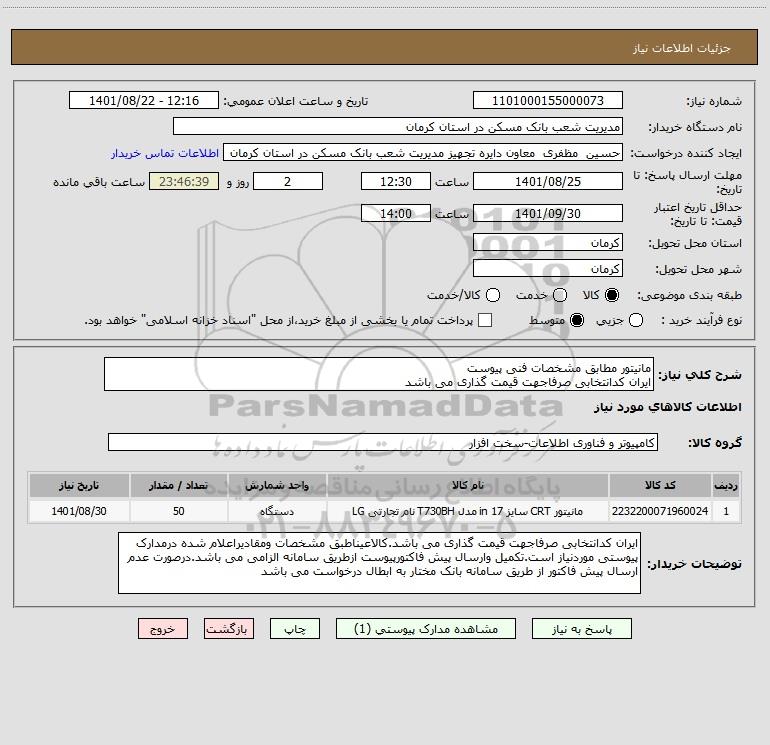The image size is (770, 745).
Task: Click the شرح کلی نیاز label
Action: click(x=700, y=375)
